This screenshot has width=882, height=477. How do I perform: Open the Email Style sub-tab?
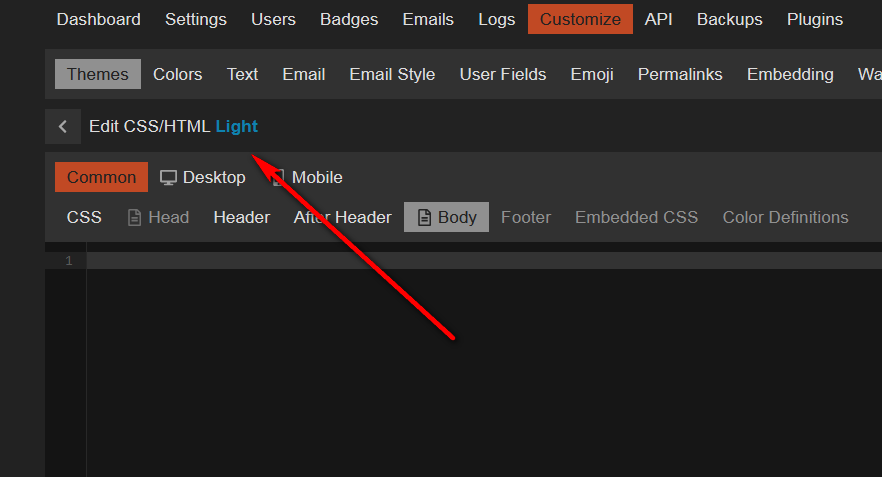pos(392,74)
